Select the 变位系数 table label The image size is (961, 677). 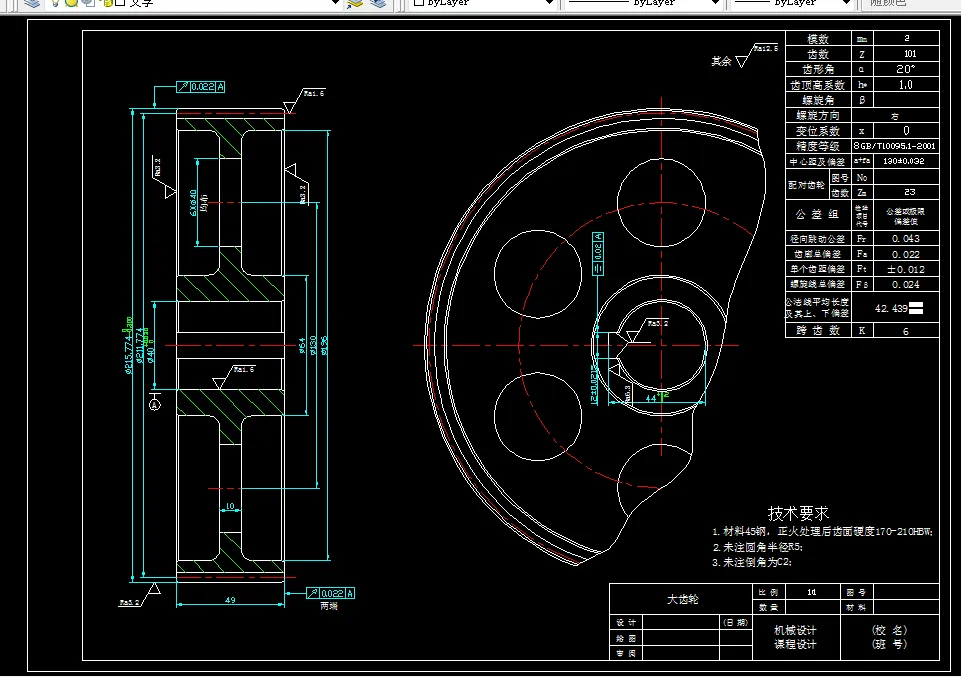click(818, 131)
